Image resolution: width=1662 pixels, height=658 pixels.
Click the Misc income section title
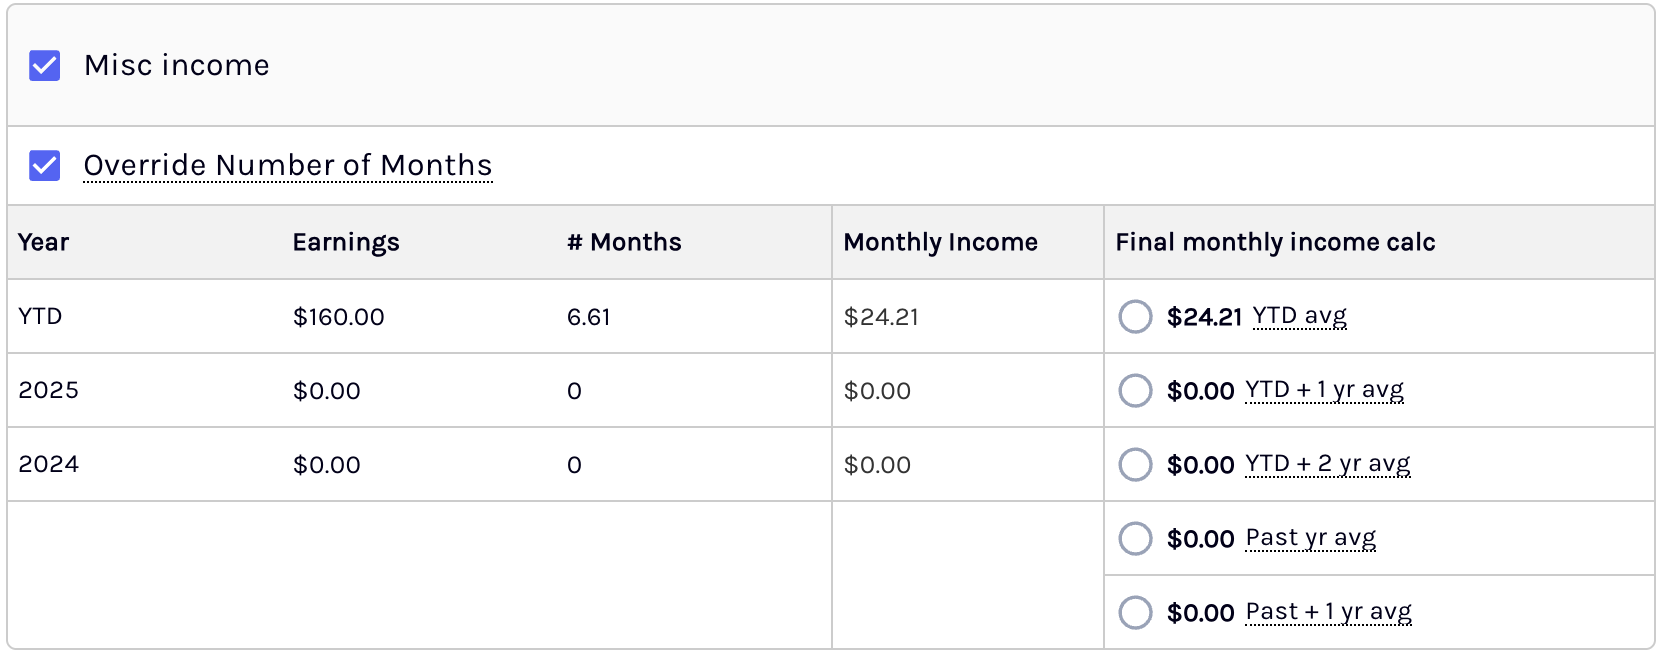(177, 66)
